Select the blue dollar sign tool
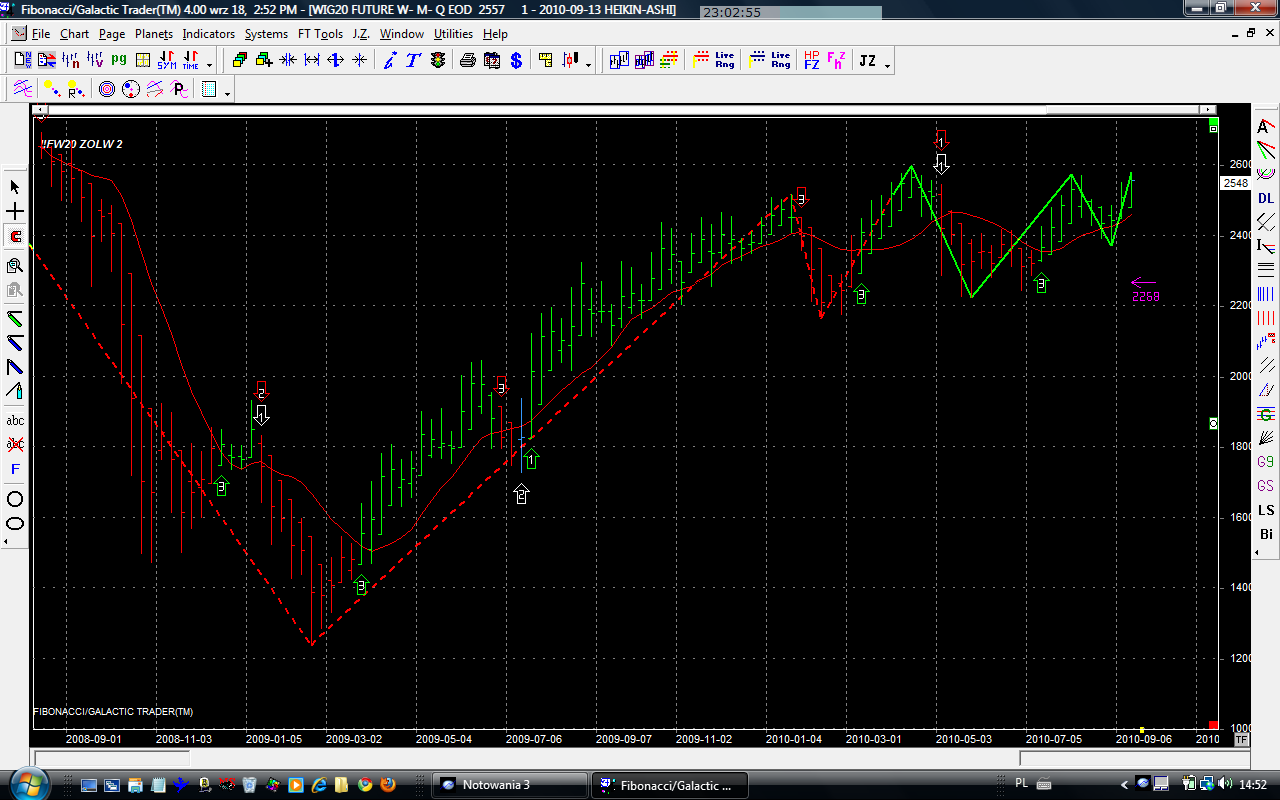Screen dimensions: 1280x800 coord(516,61)
